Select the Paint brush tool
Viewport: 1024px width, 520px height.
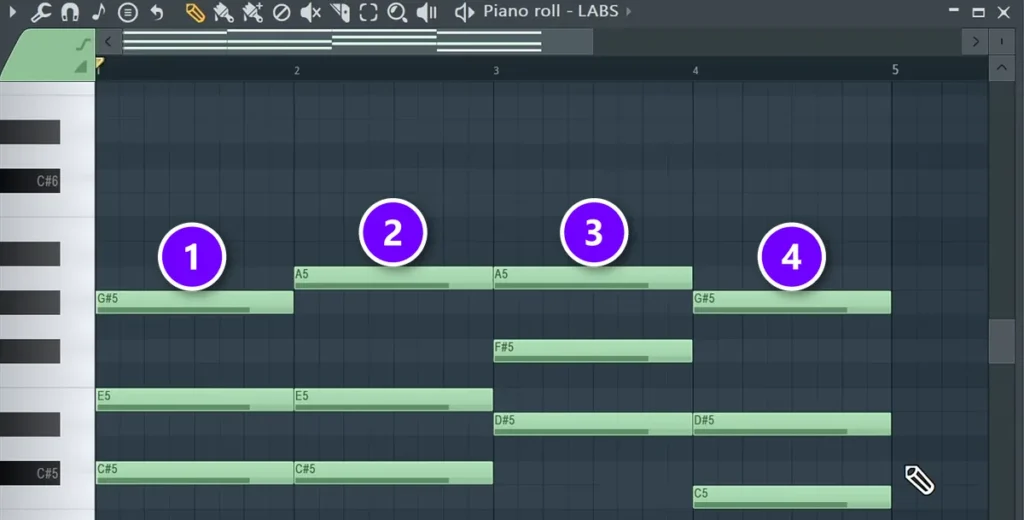pos(223,12)
